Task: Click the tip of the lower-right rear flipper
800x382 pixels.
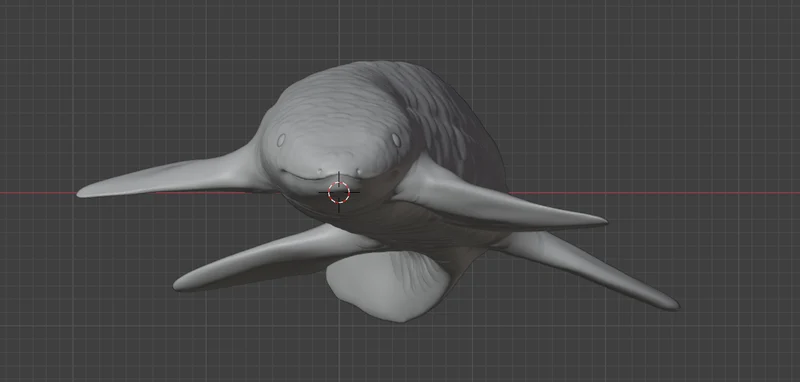Action: (x=671, y=304)
